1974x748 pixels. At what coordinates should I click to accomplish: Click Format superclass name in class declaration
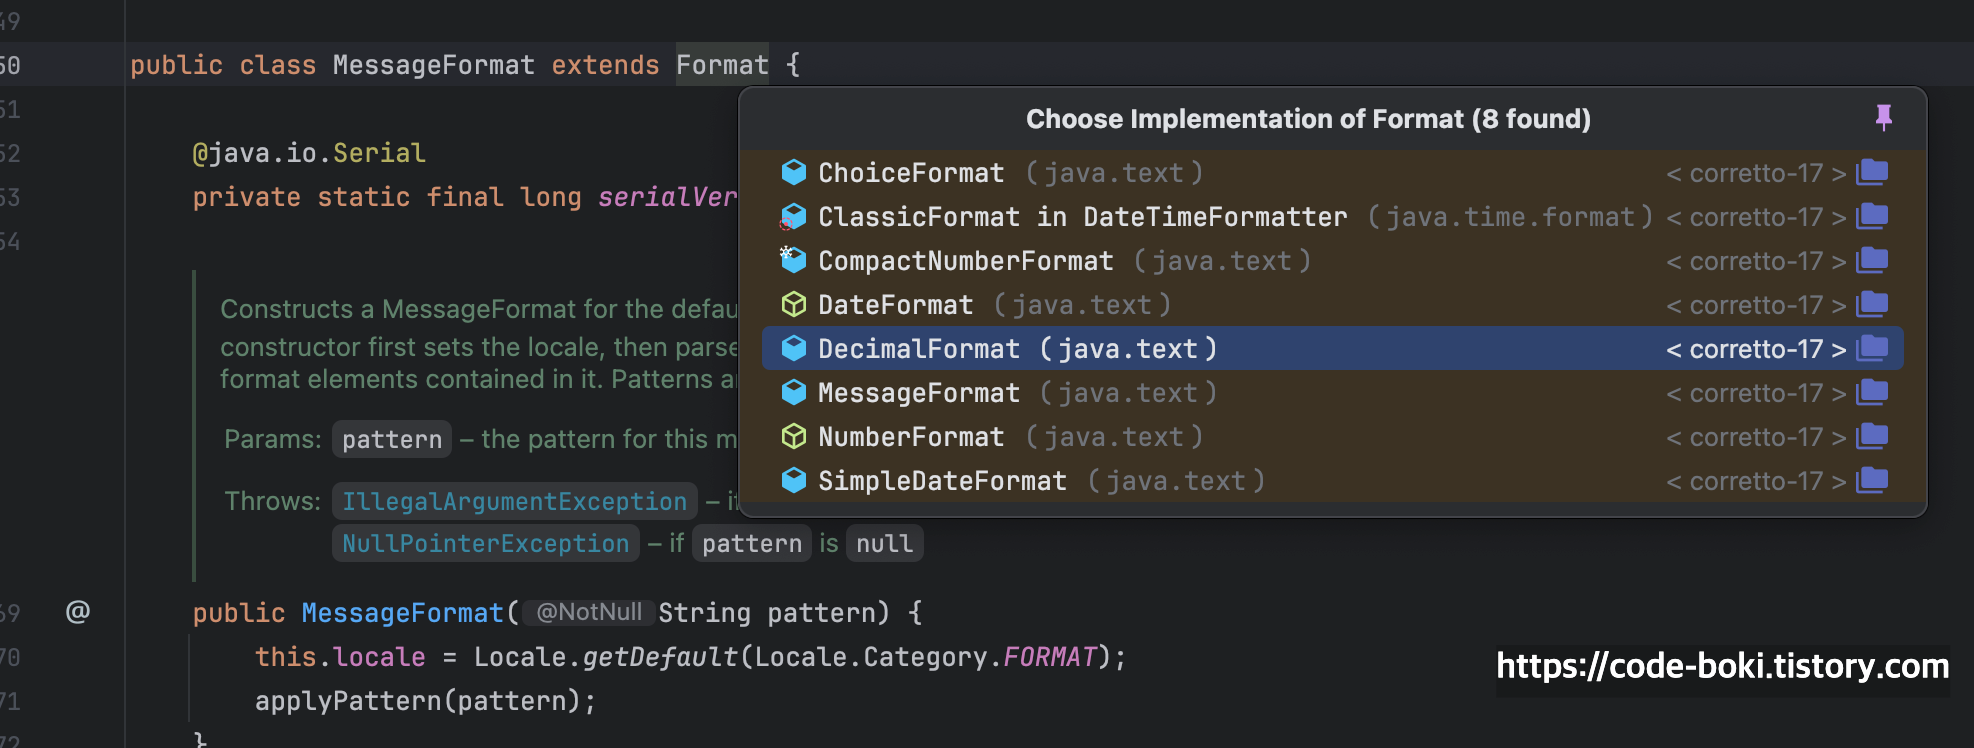722,65
